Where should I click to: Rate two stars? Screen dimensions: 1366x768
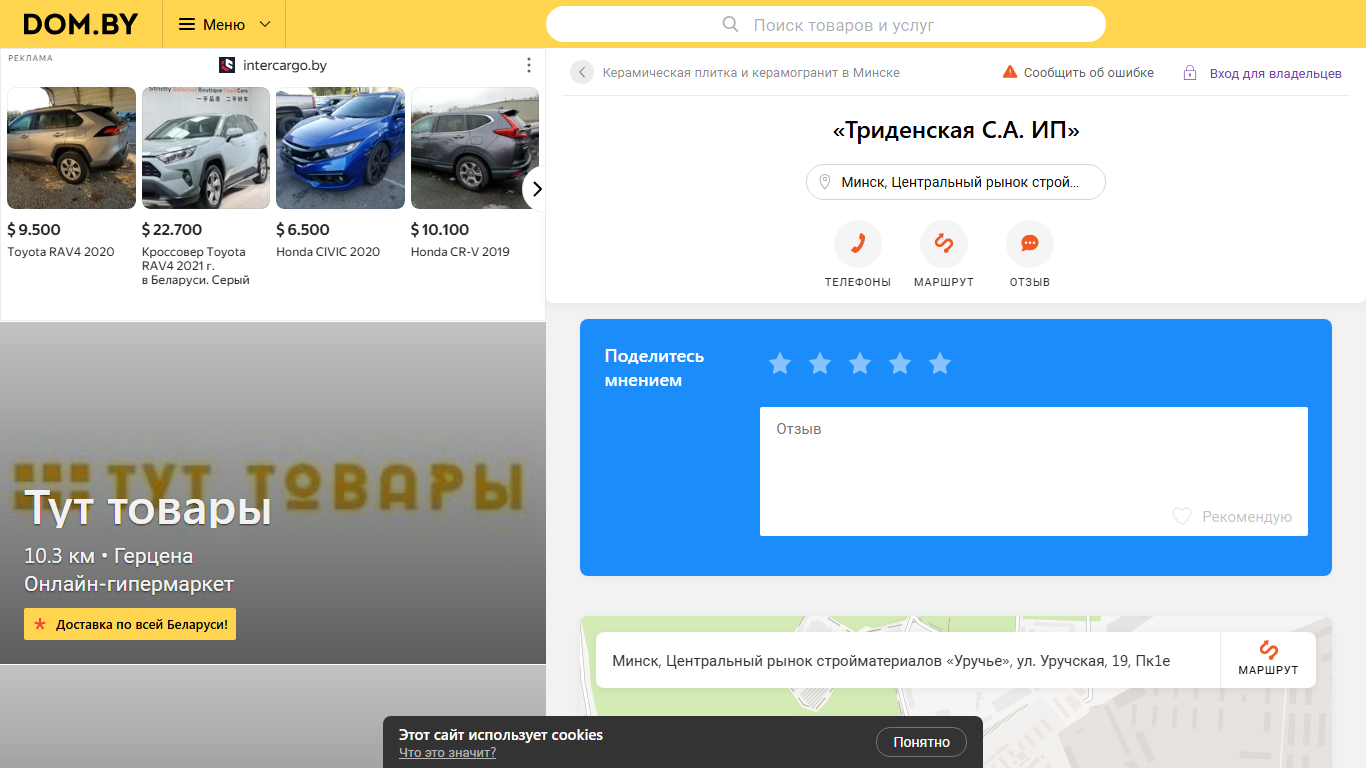click(x=820, y=364)
